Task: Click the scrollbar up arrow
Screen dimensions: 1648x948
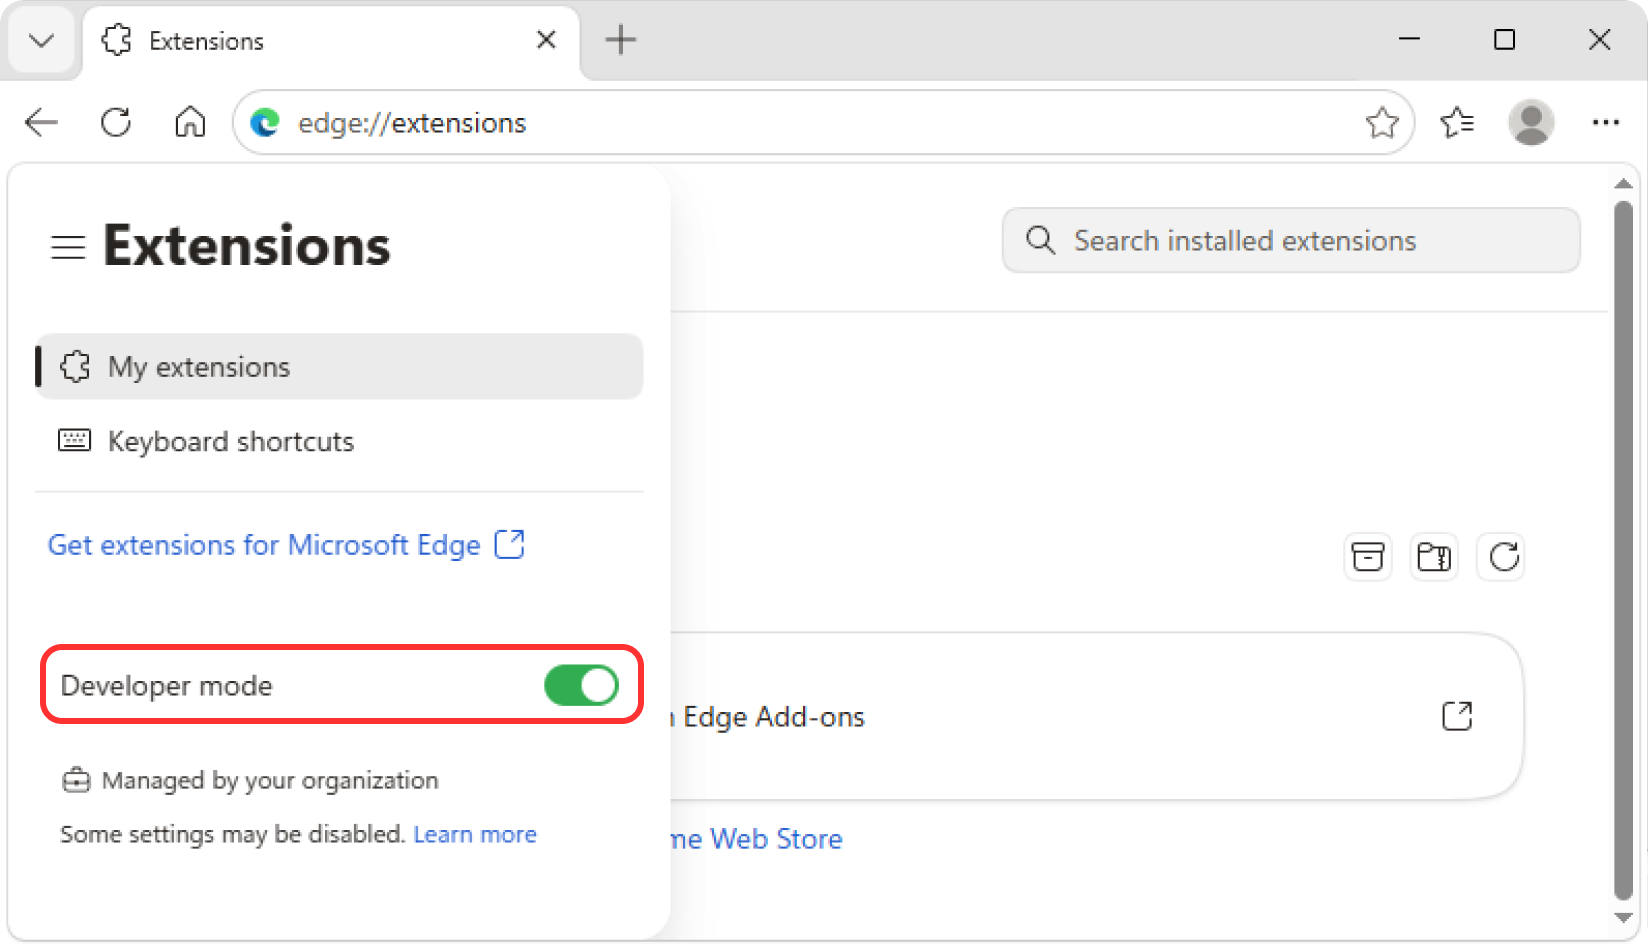Action: [x=1623, y=184]
